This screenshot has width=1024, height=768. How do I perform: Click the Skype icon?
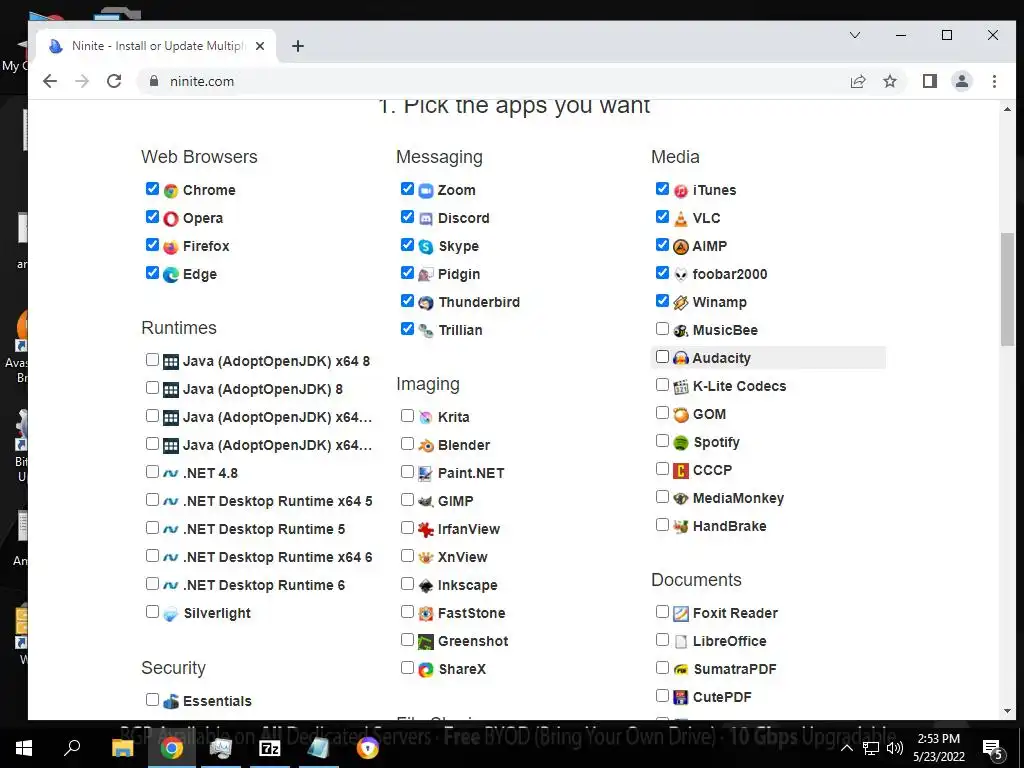click(426, 247)
